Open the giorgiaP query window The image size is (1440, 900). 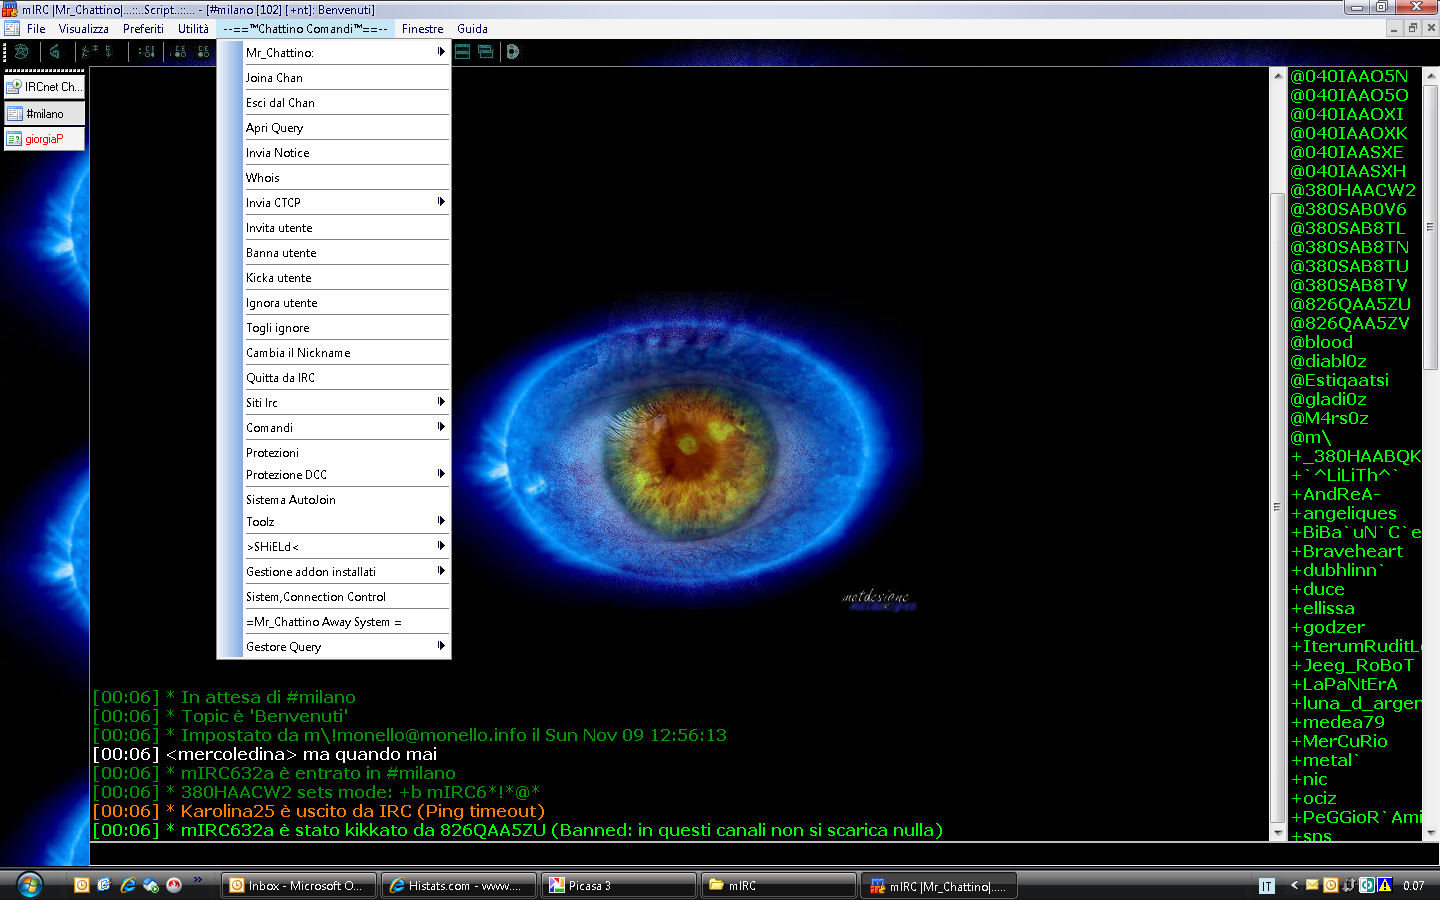(44, 139)
